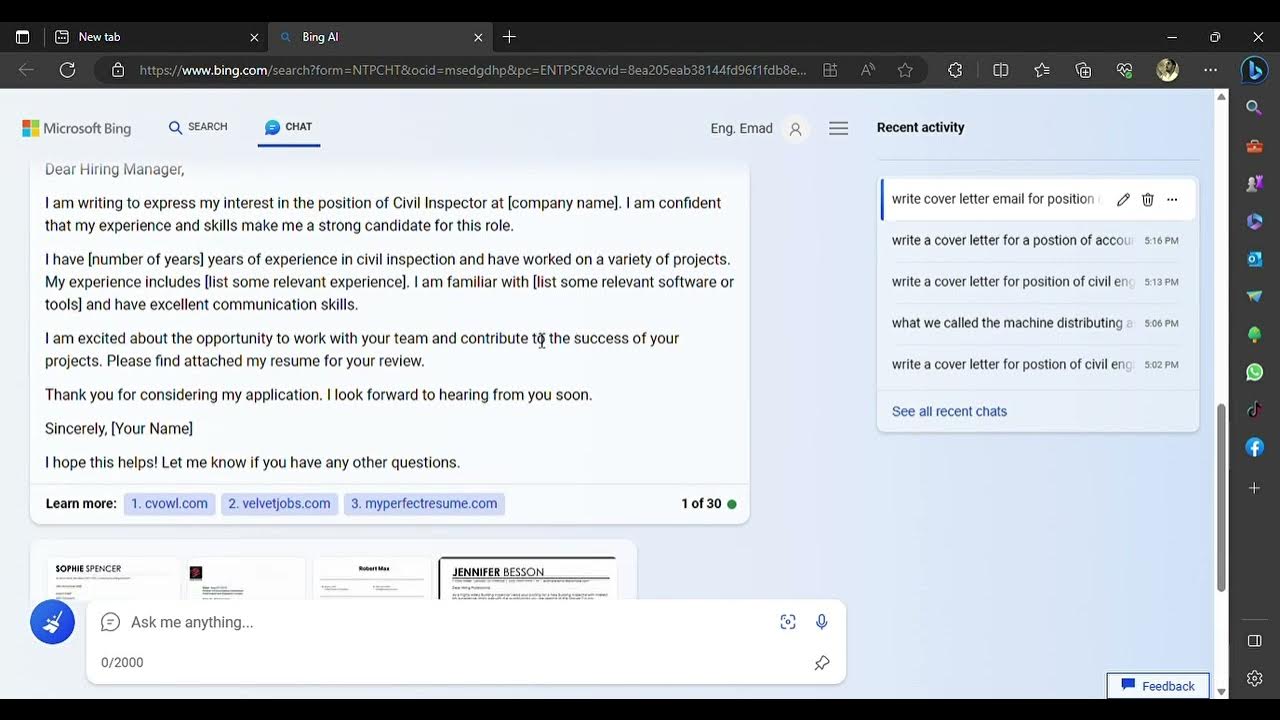
Task: Open the velvetjobs.com source link
Action: (x=279, y=504)
